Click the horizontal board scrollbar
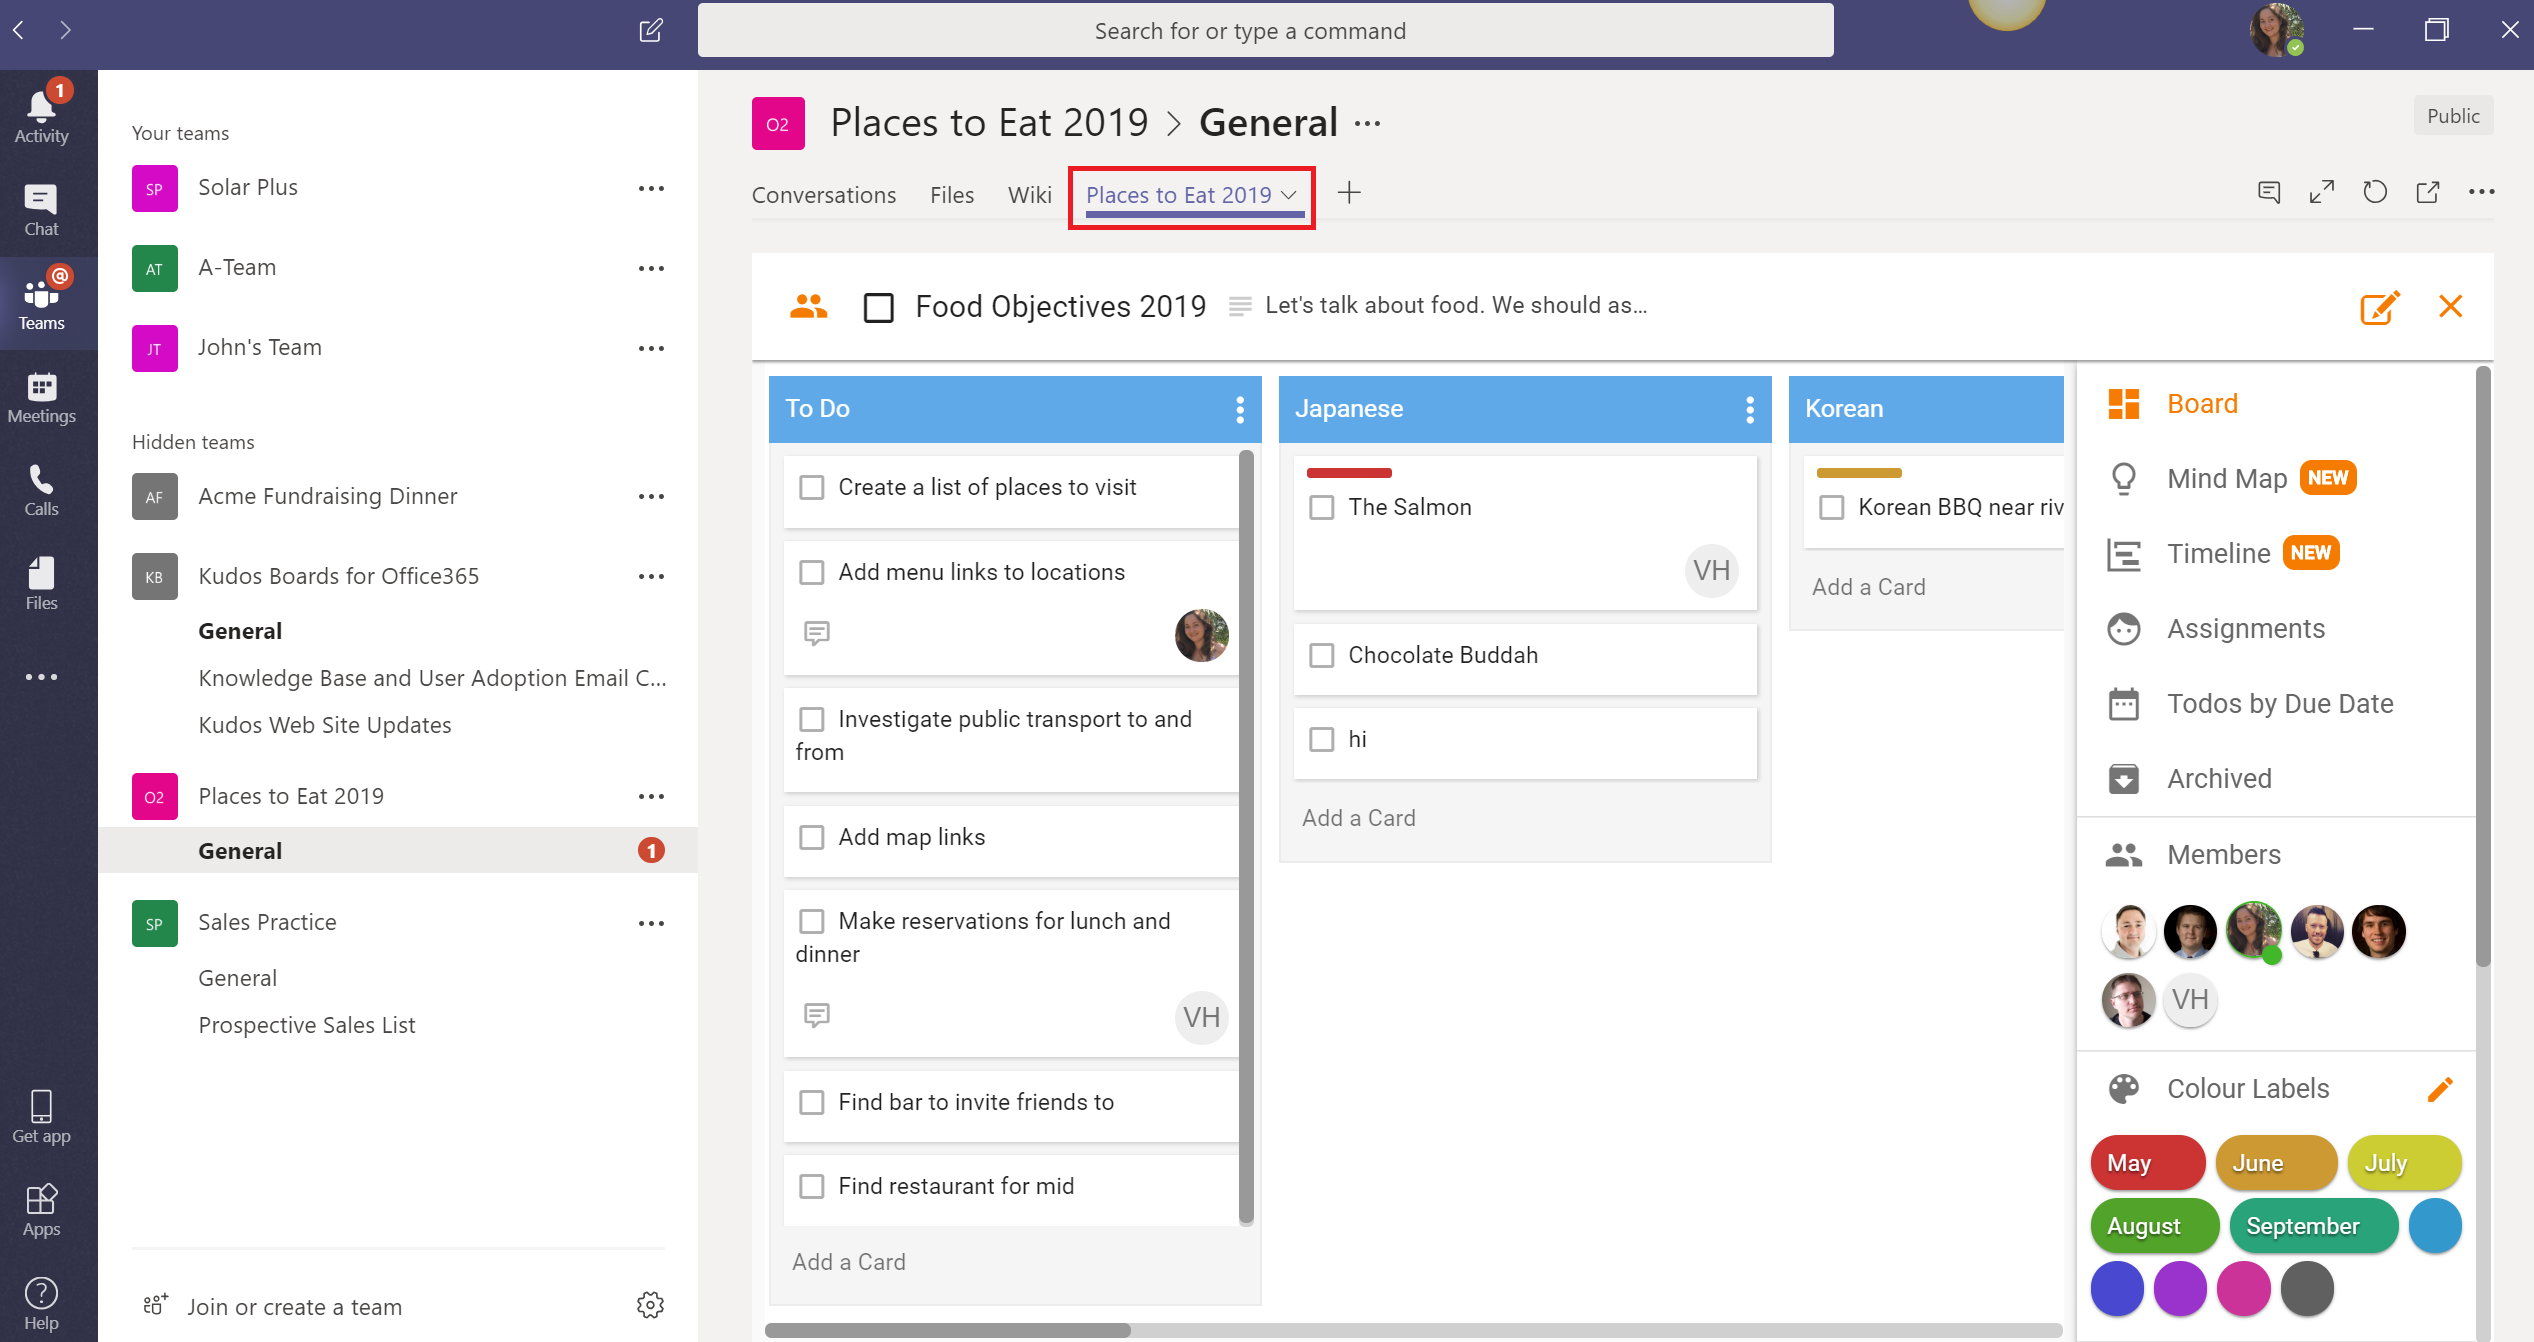2534x1342 pixels. [x=948, y=1330]
